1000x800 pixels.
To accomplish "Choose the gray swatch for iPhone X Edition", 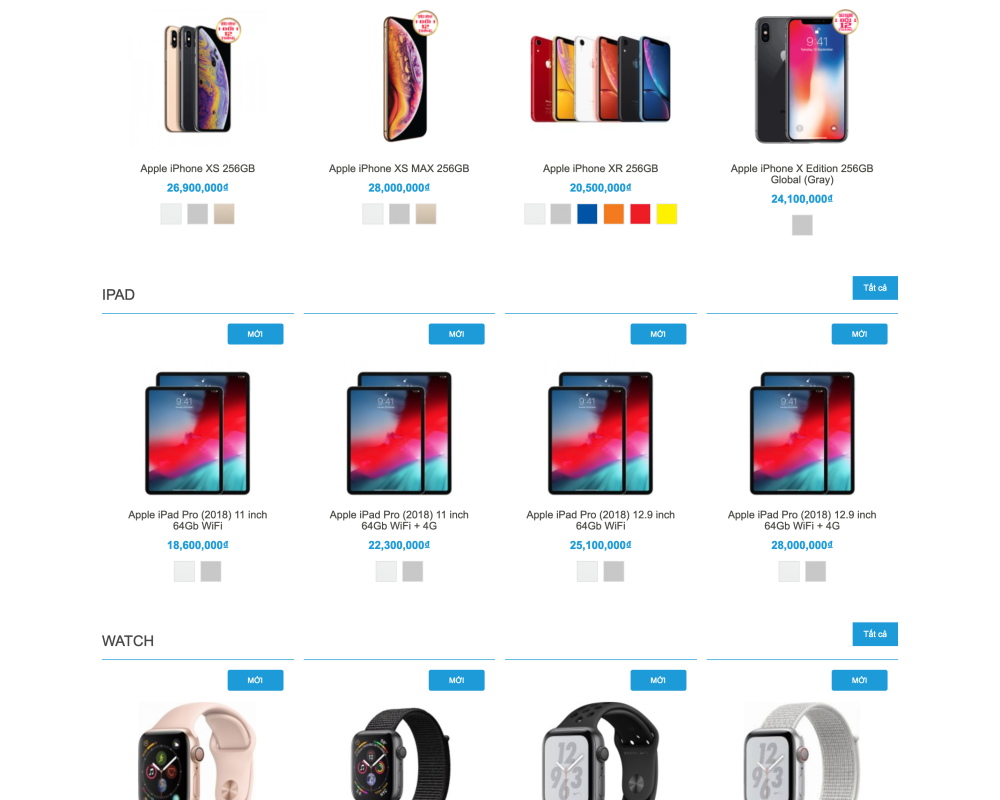I will [802, 225].
